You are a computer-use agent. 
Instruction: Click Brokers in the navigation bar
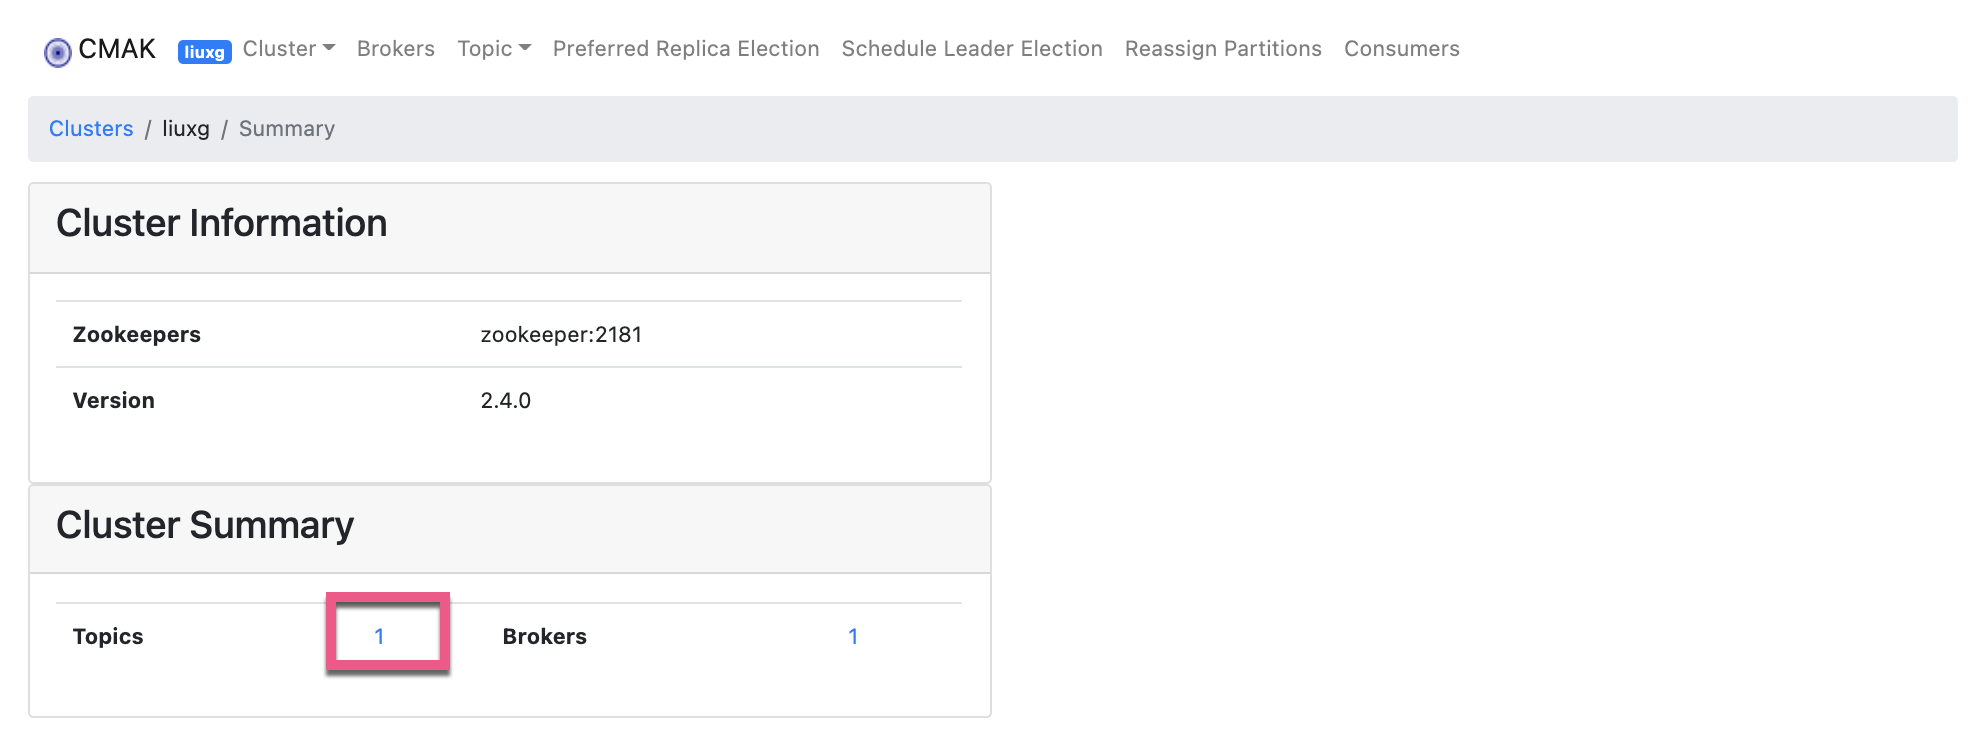pos(395,48)
